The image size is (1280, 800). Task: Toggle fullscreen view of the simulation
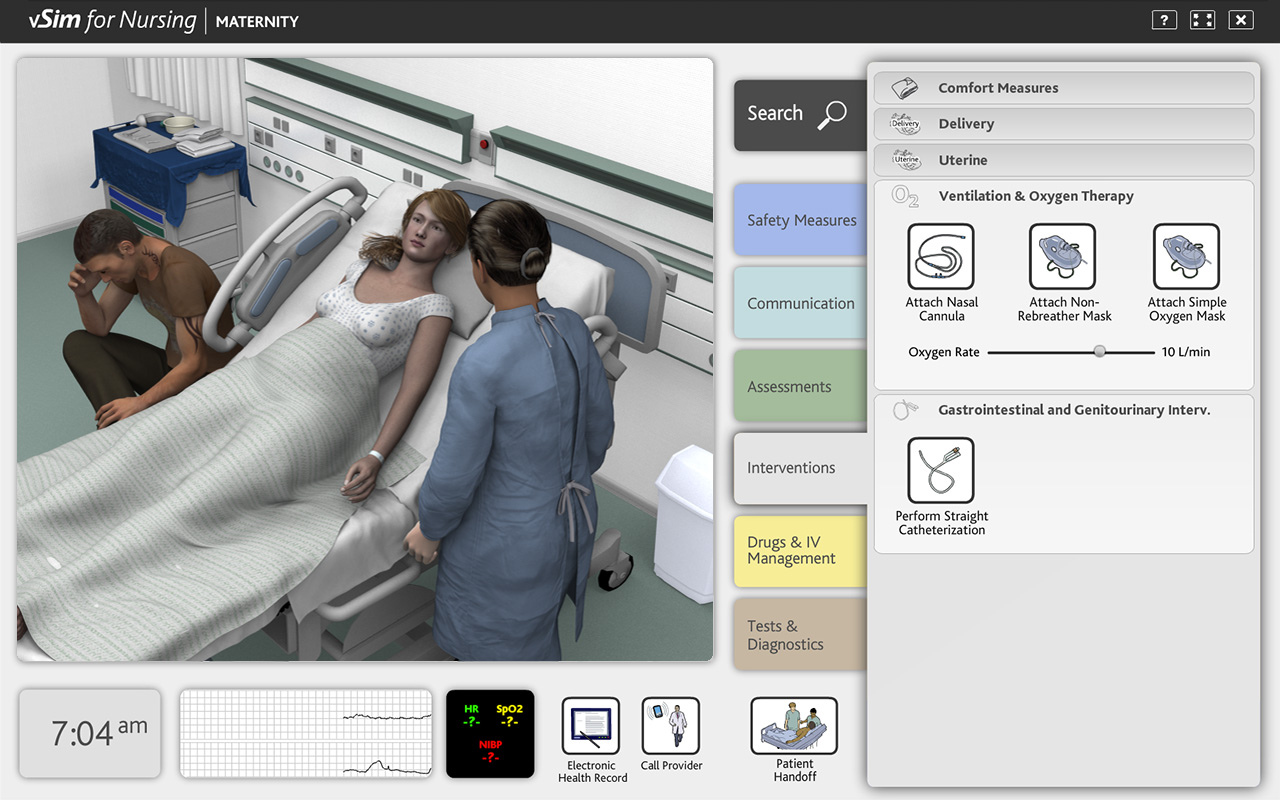(1202, 19)
